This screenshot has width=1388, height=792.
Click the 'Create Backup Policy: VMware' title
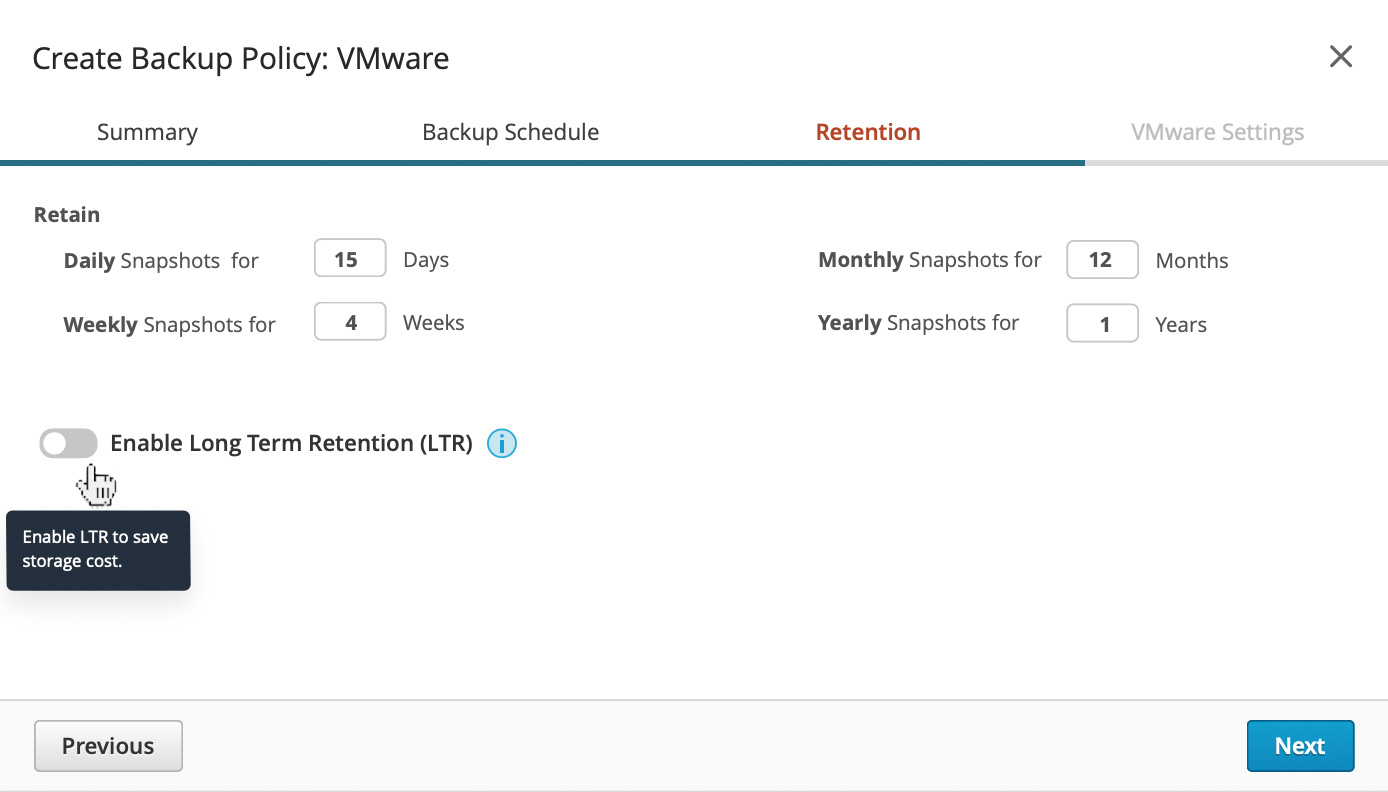click(241, 58)
